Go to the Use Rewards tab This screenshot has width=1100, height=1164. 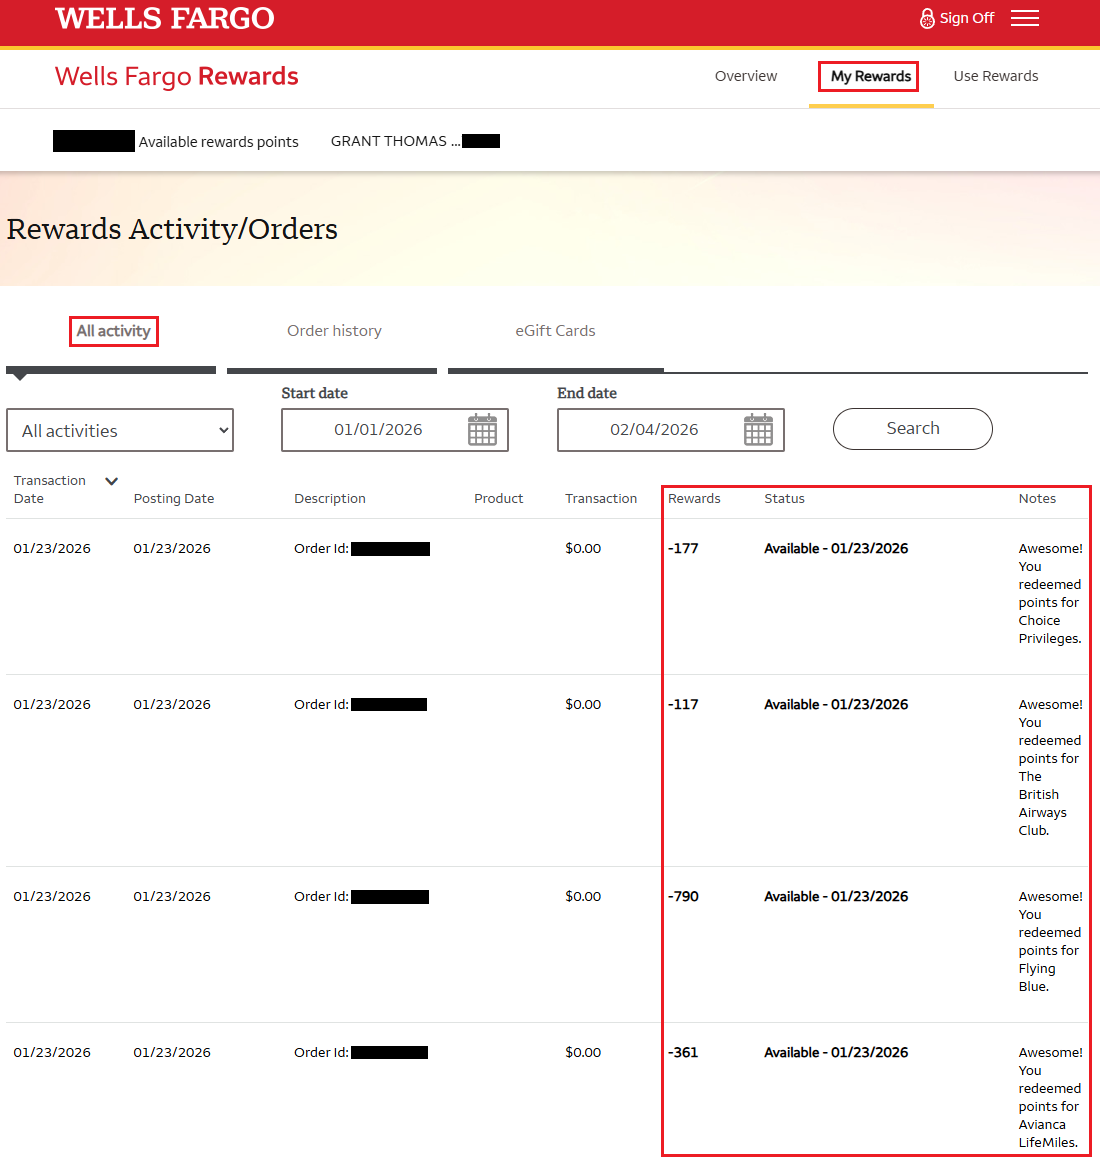(x=995, y=76)
